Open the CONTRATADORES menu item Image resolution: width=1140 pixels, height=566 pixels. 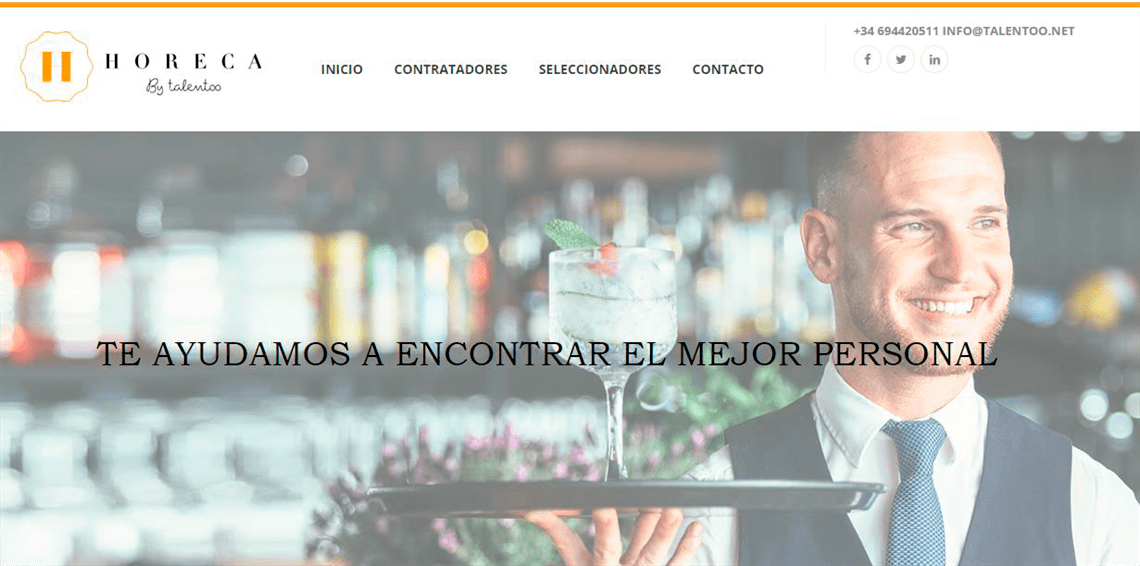click(x=451, y=70)
